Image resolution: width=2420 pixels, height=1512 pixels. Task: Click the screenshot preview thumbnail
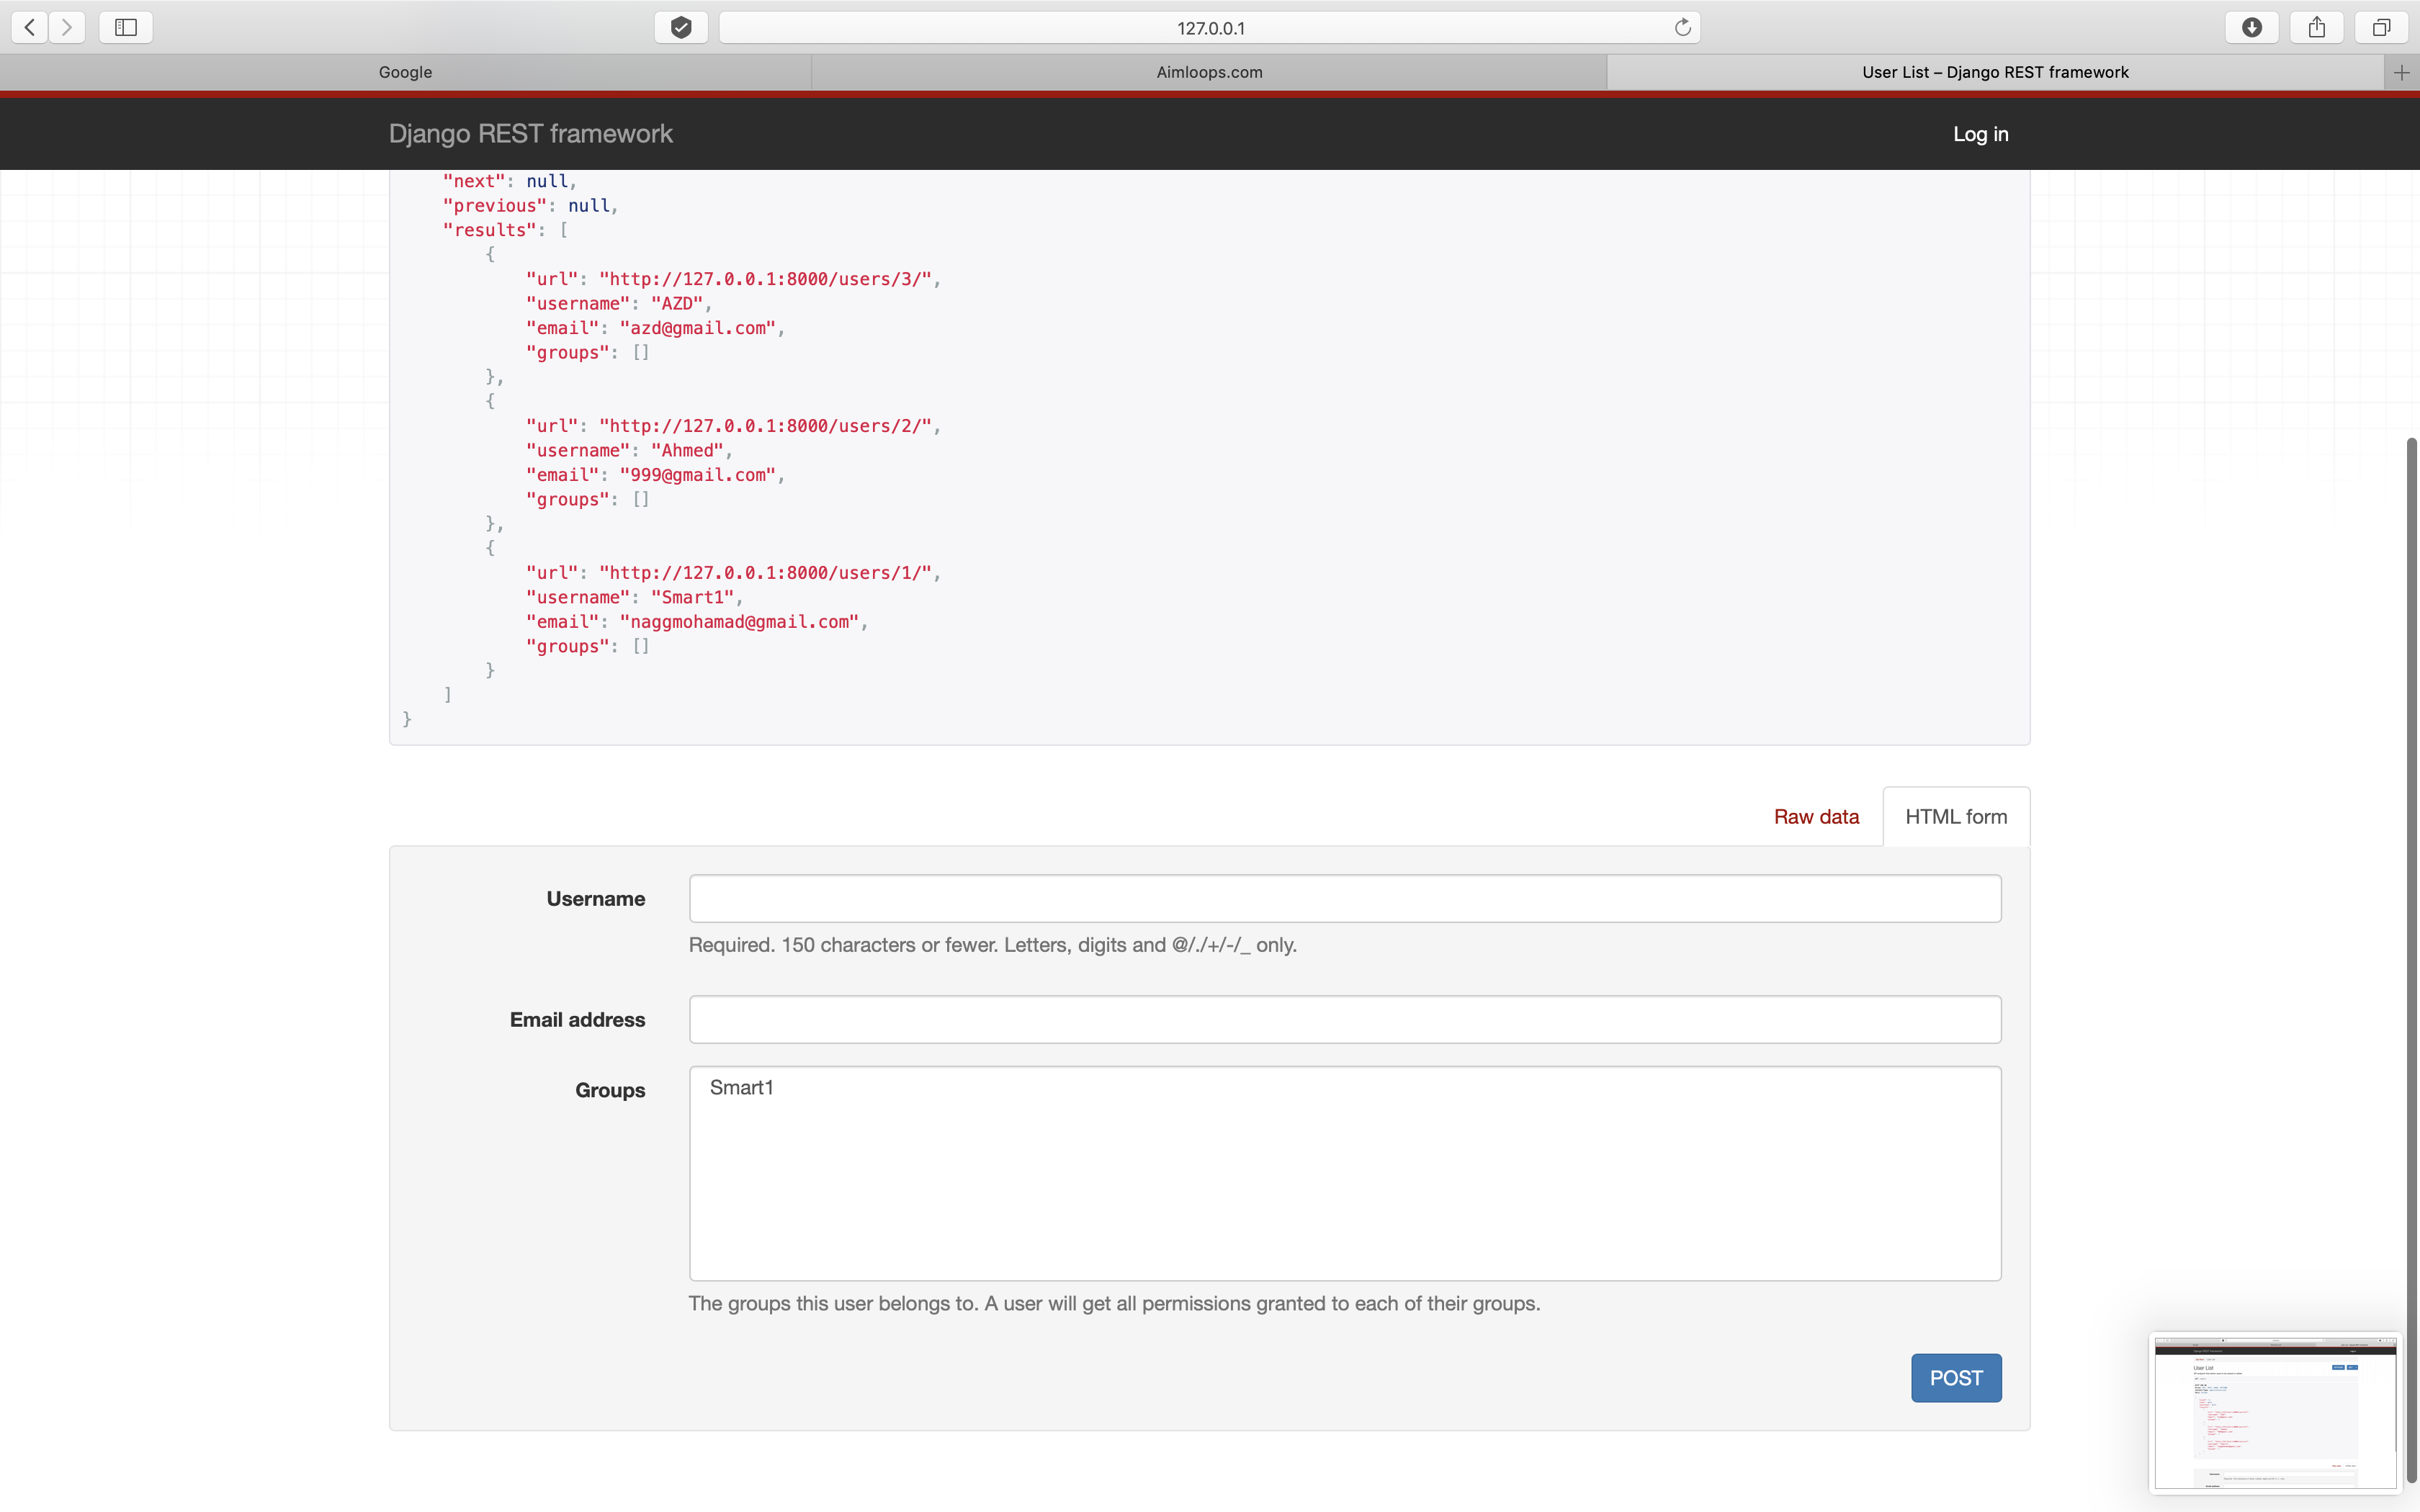click(x=2274, y=1412)
